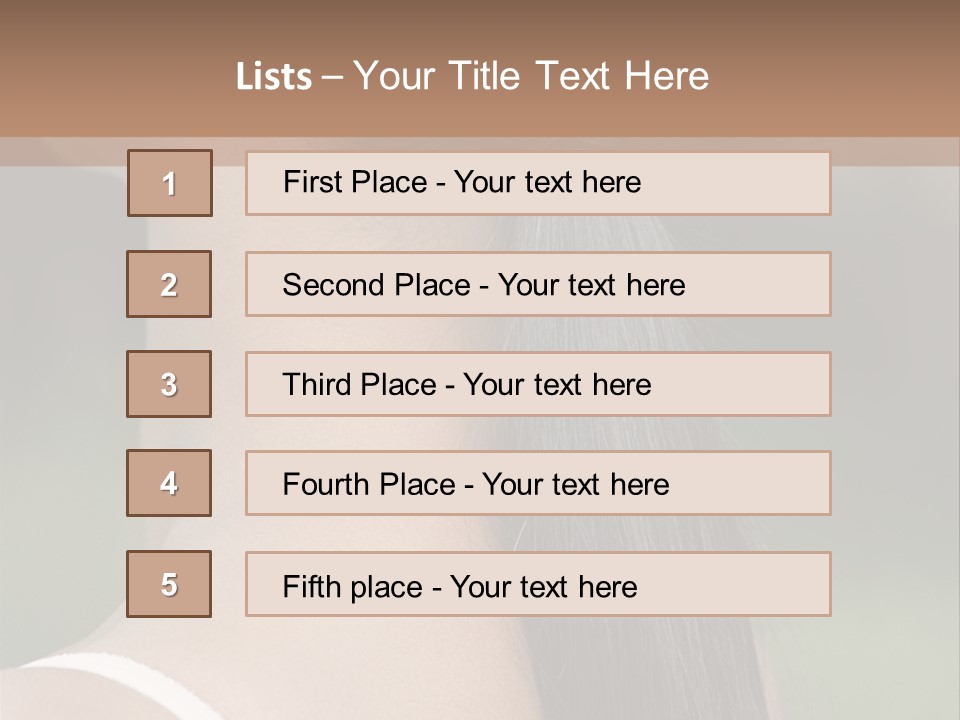Click 'Your text here' in second row
The image size is (960, 720).
point(591,285)
